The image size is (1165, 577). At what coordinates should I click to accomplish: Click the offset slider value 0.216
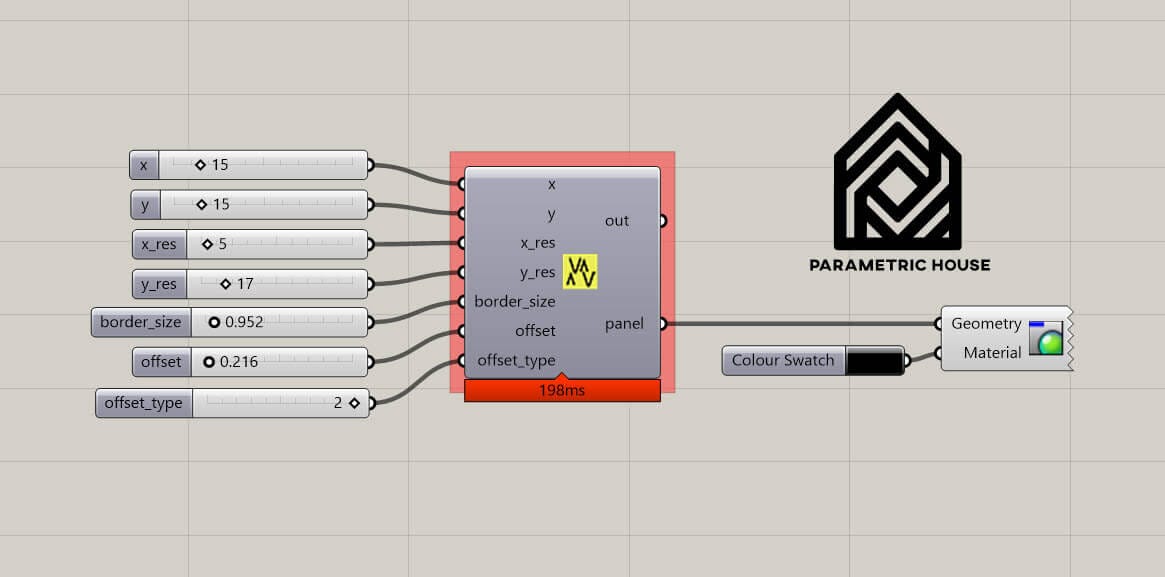238,362
